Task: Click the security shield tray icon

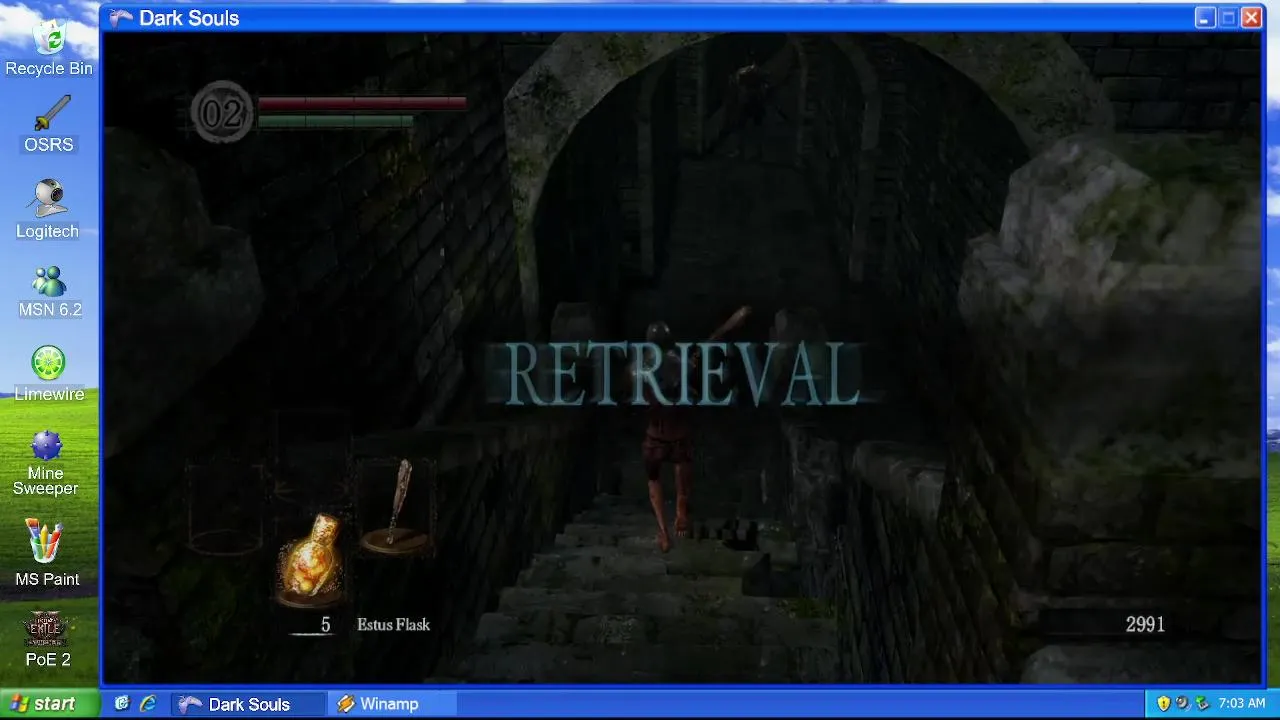Action: click(x=1163, y=704)
